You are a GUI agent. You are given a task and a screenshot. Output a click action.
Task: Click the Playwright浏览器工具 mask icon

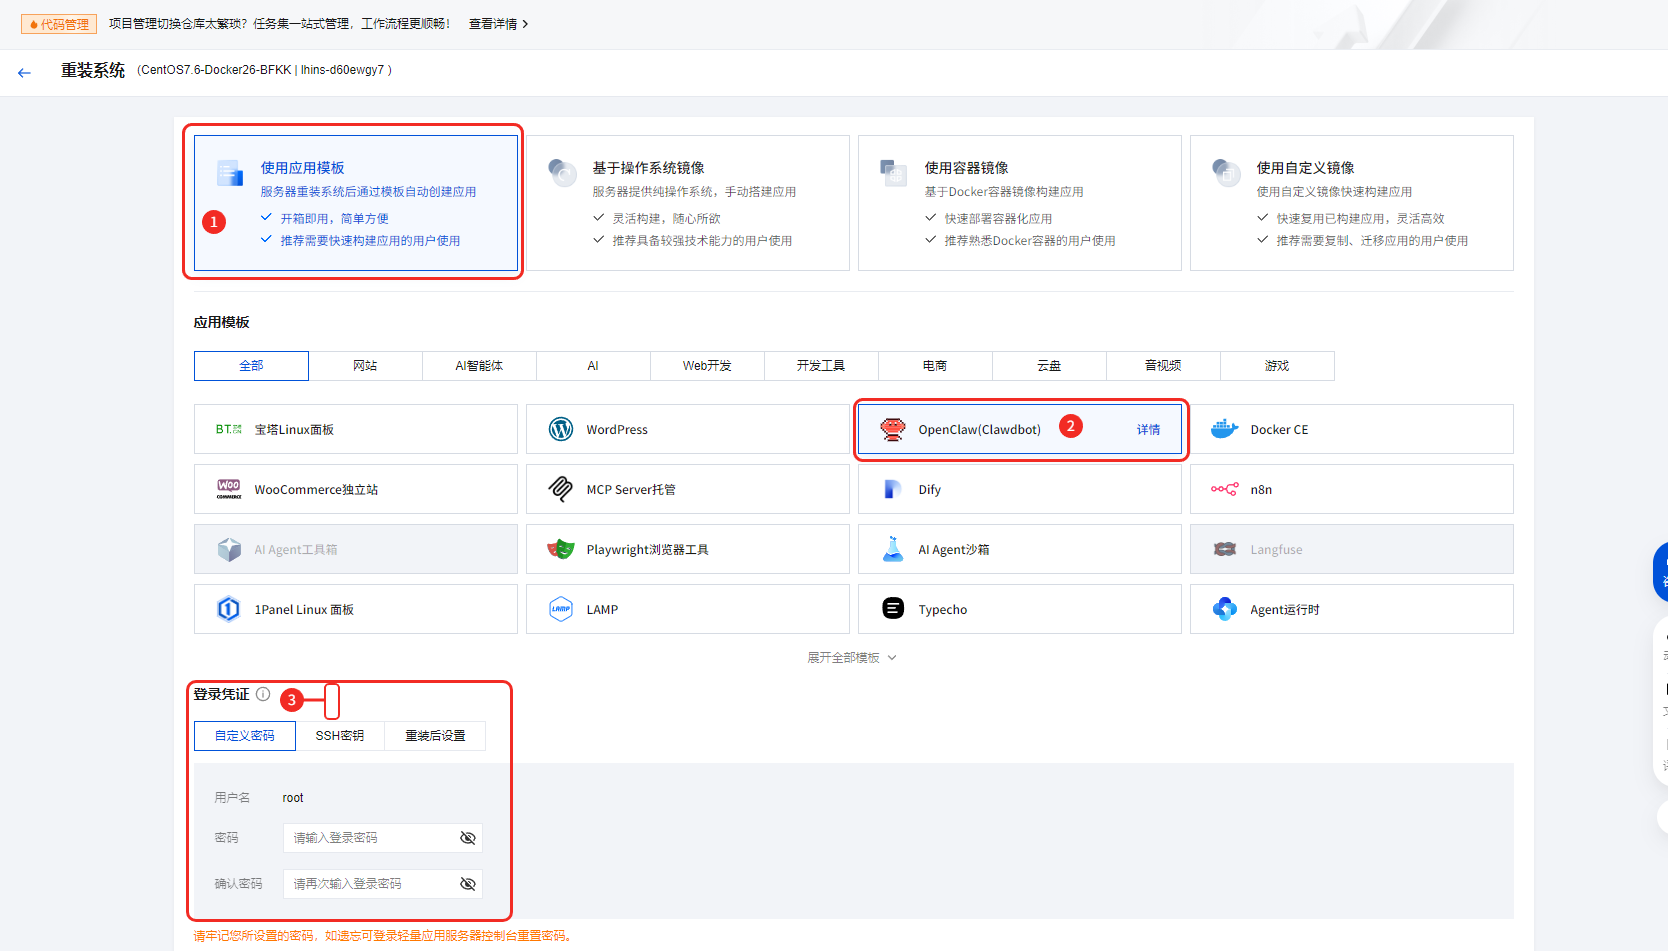click(561, 549)
